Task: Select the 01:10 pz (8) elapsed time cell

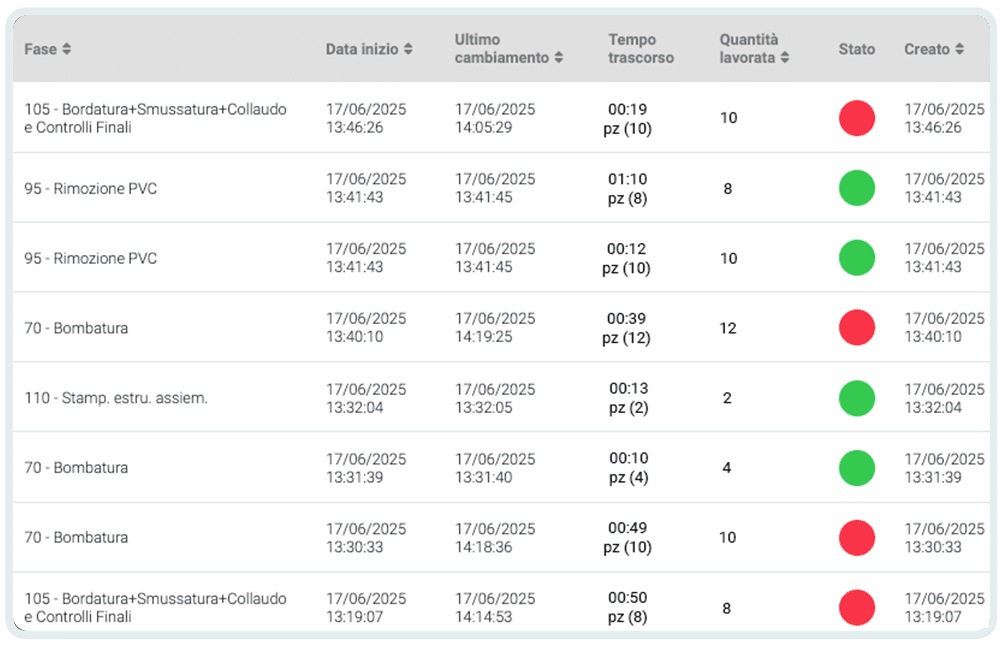Action: pyautogui.click(x=627, y=188)
